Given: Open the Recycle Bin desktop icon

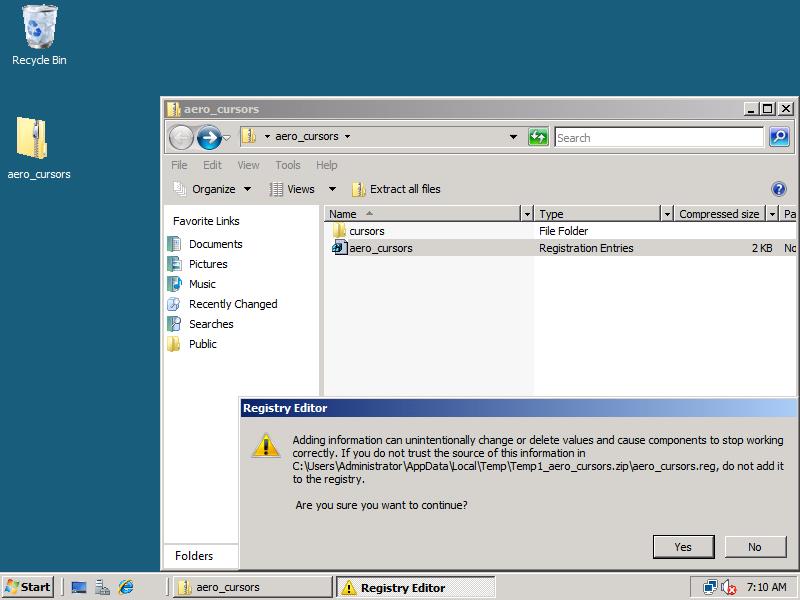Looking at the screenshot, I should (39, 35).
